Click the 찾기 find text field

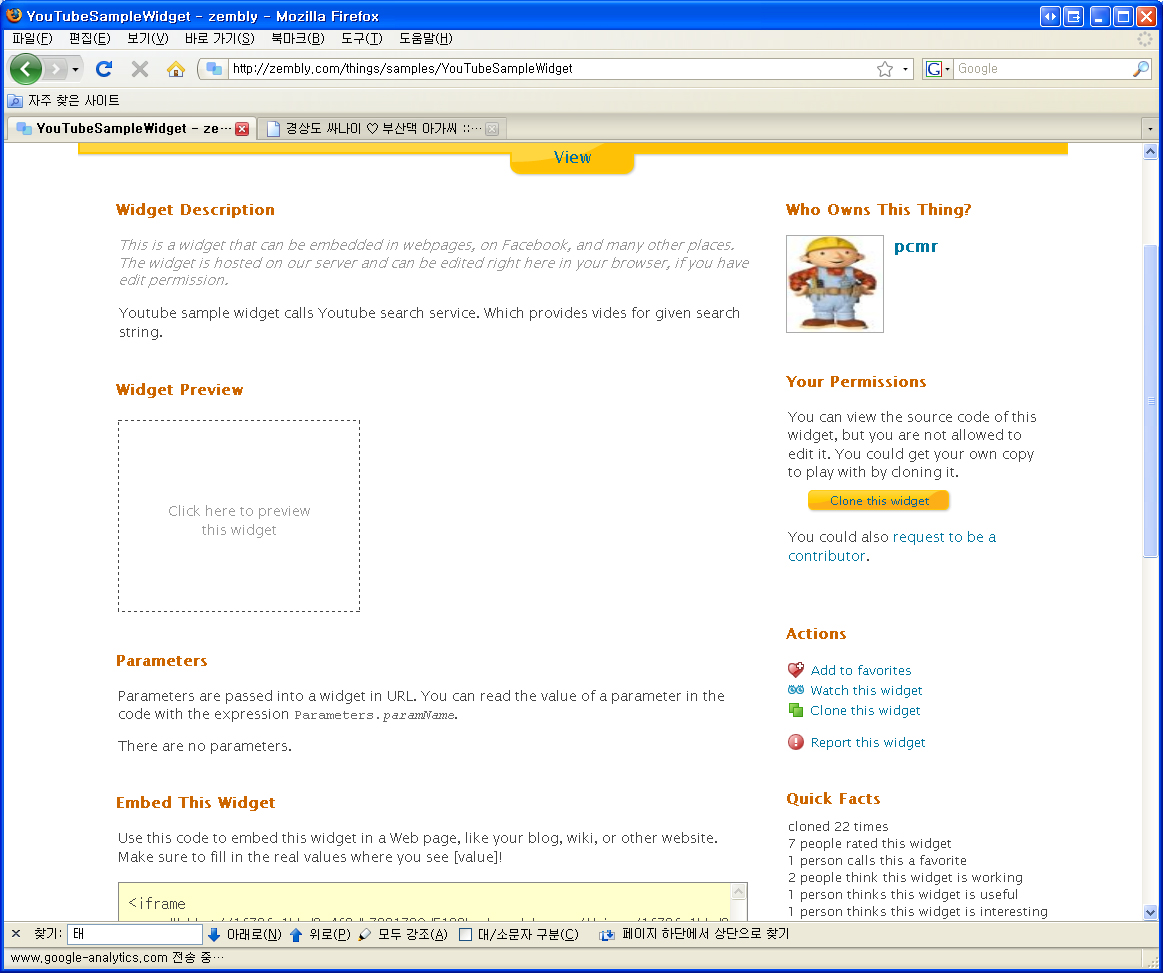pos(135,934)
